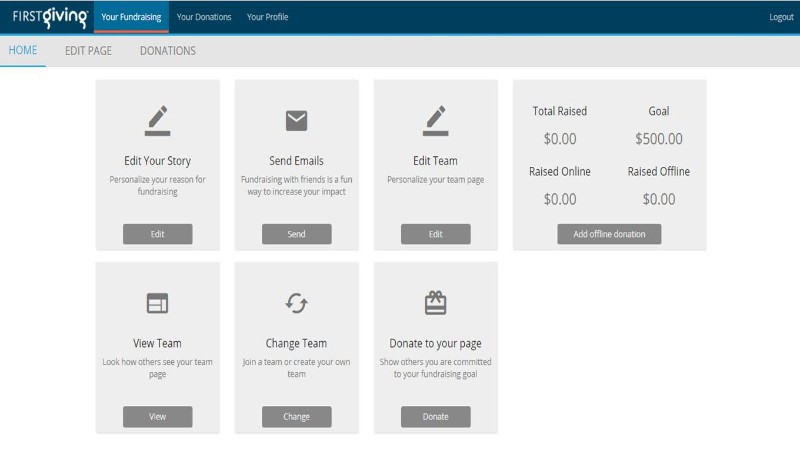Switch to the EDIT PAGE tab
The image size is (800, 451).
pos(88,51)
